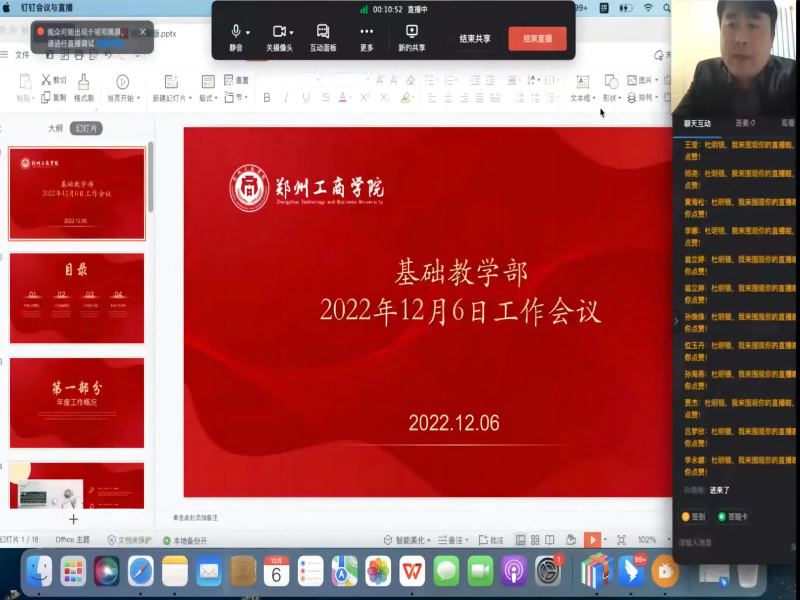This screenshot has height=600, width=800.
Task: Toggle Bold formatting
Action: point(267,97)
